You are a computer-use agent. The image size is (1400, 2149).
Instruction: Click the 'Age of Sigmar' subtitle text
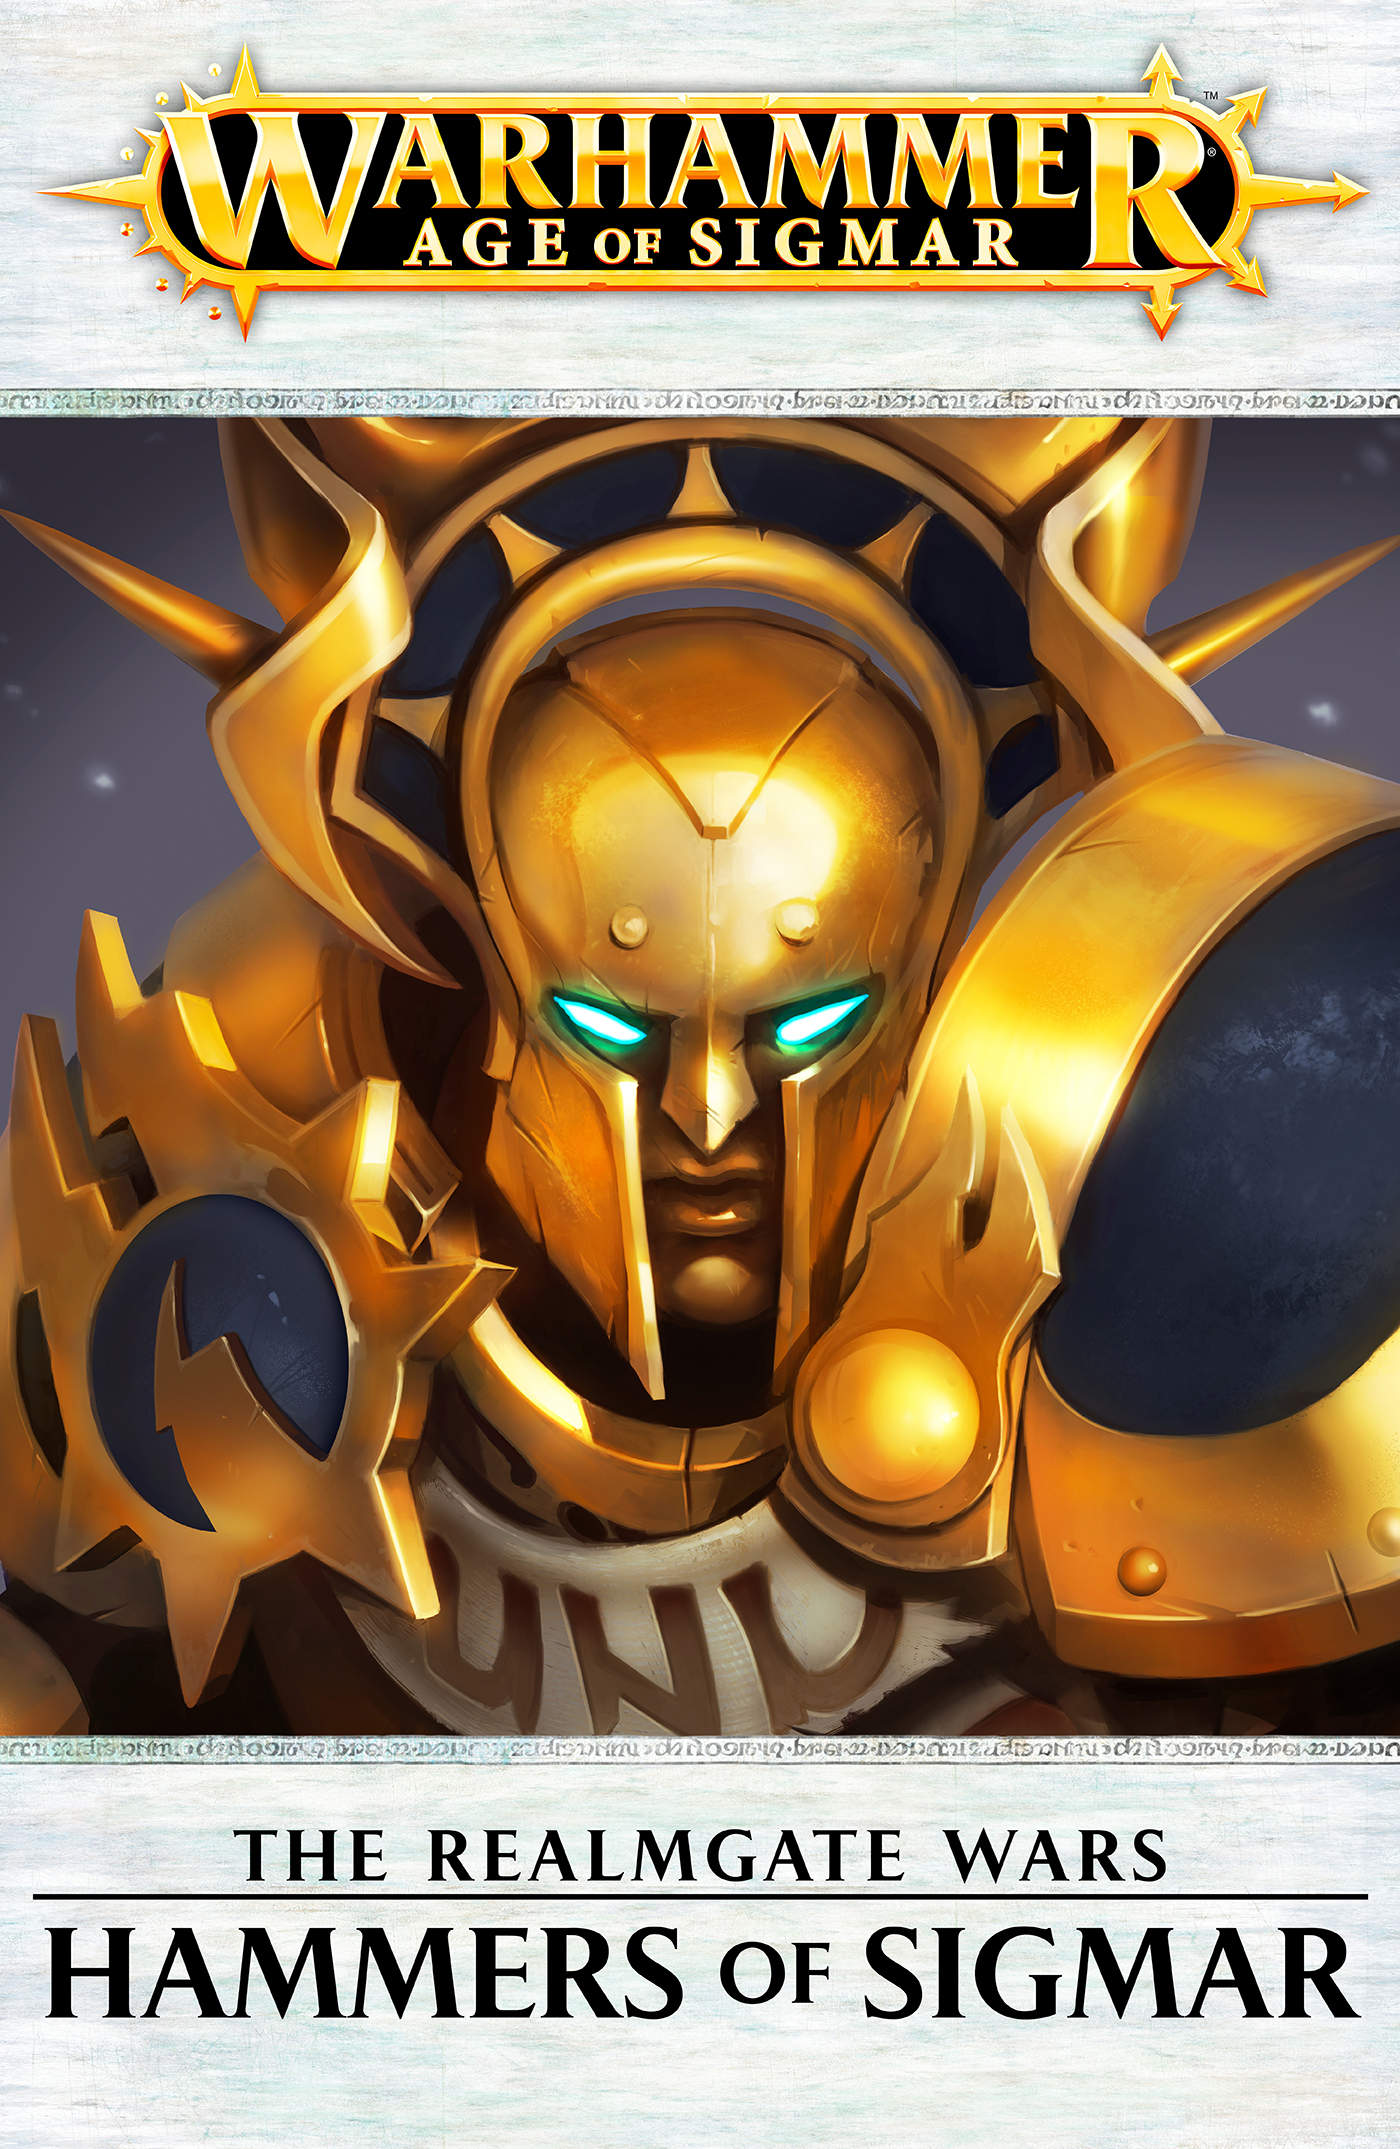(x=712, y=243)
